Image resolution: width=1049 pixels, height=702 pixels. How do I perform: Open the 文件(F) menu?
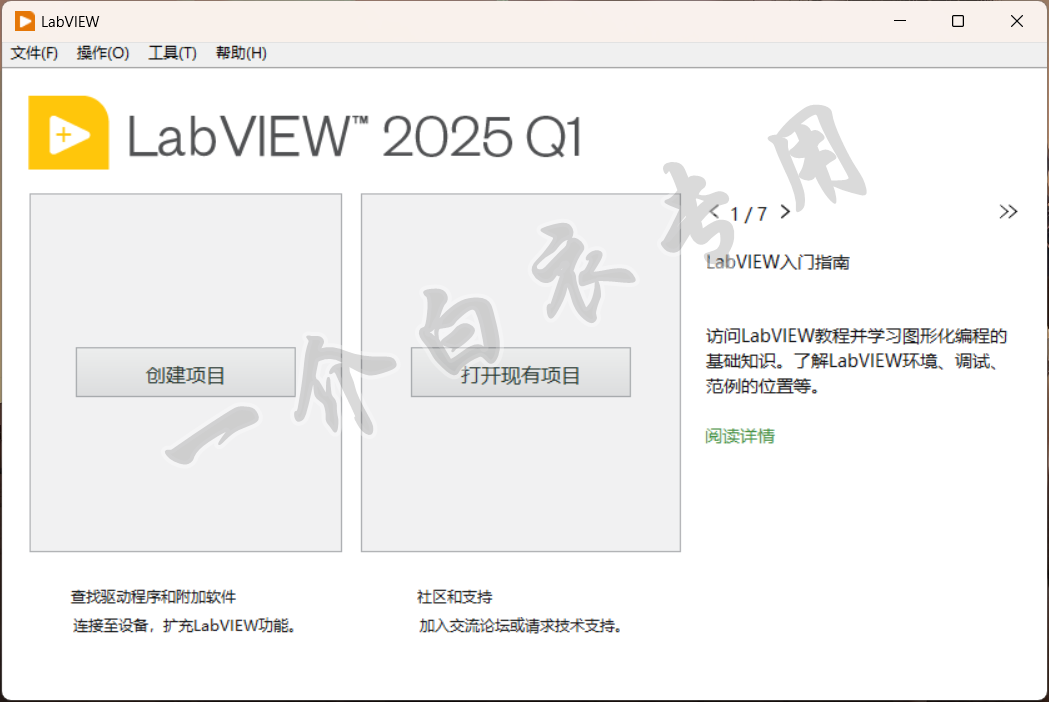(x=34, y=53)
